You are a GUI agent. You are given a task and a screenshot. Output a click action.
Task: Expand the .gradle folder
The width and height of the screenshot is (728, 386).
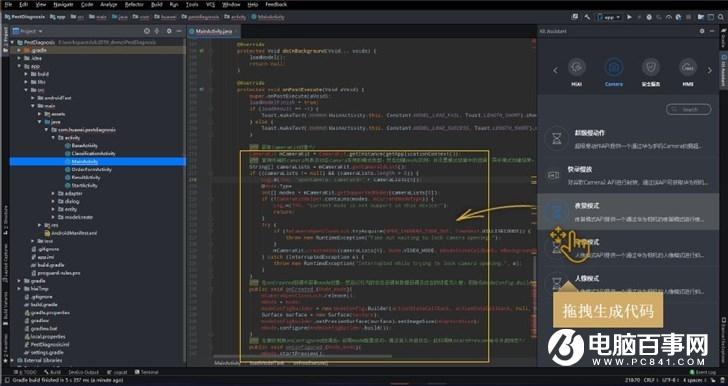(19, 50)
